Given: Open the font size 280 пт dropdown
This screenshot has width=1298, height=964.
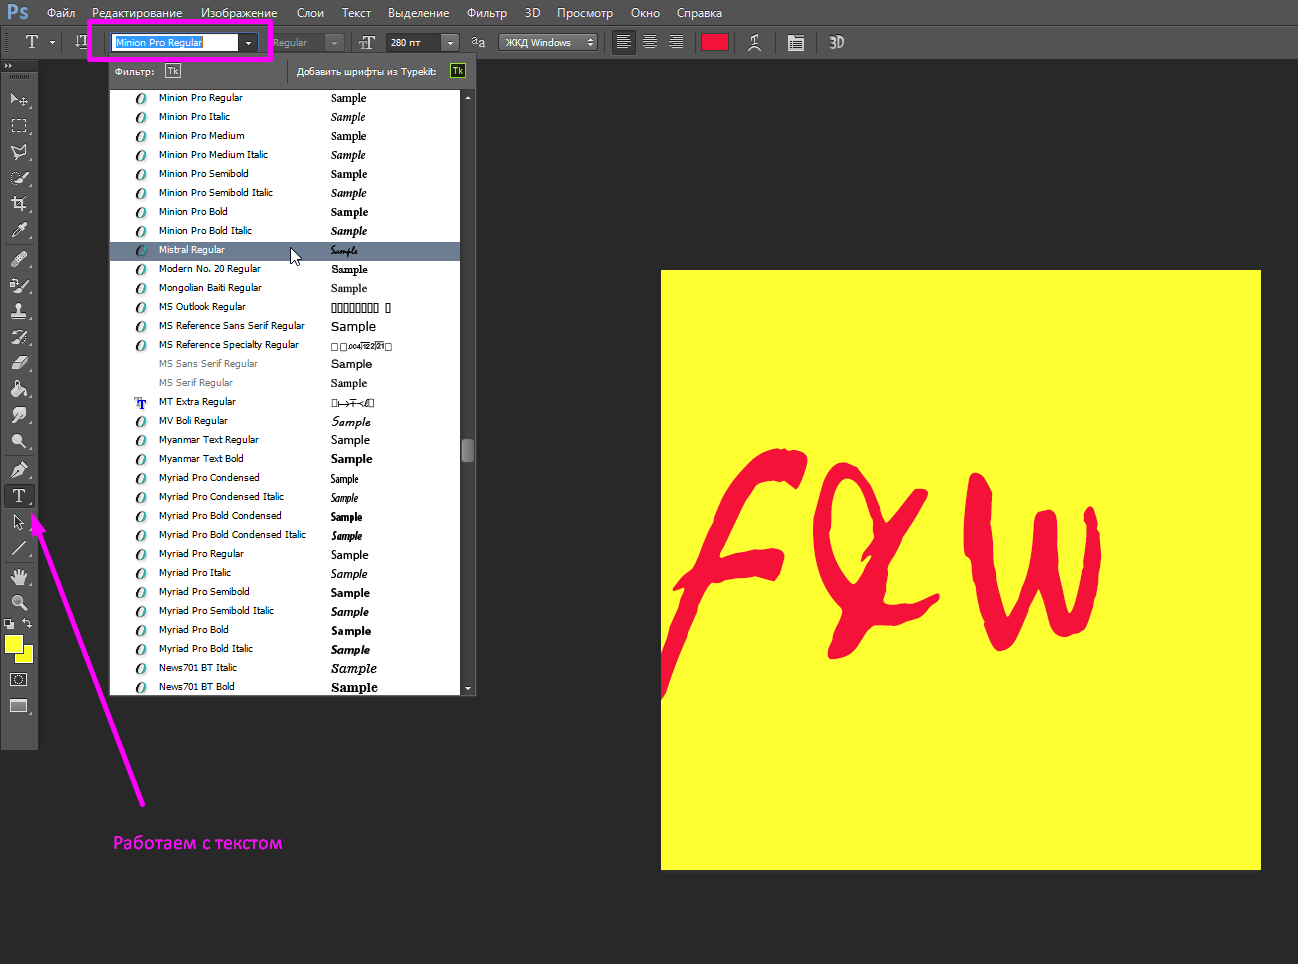Looking at the screenshot, I should 450,43.
